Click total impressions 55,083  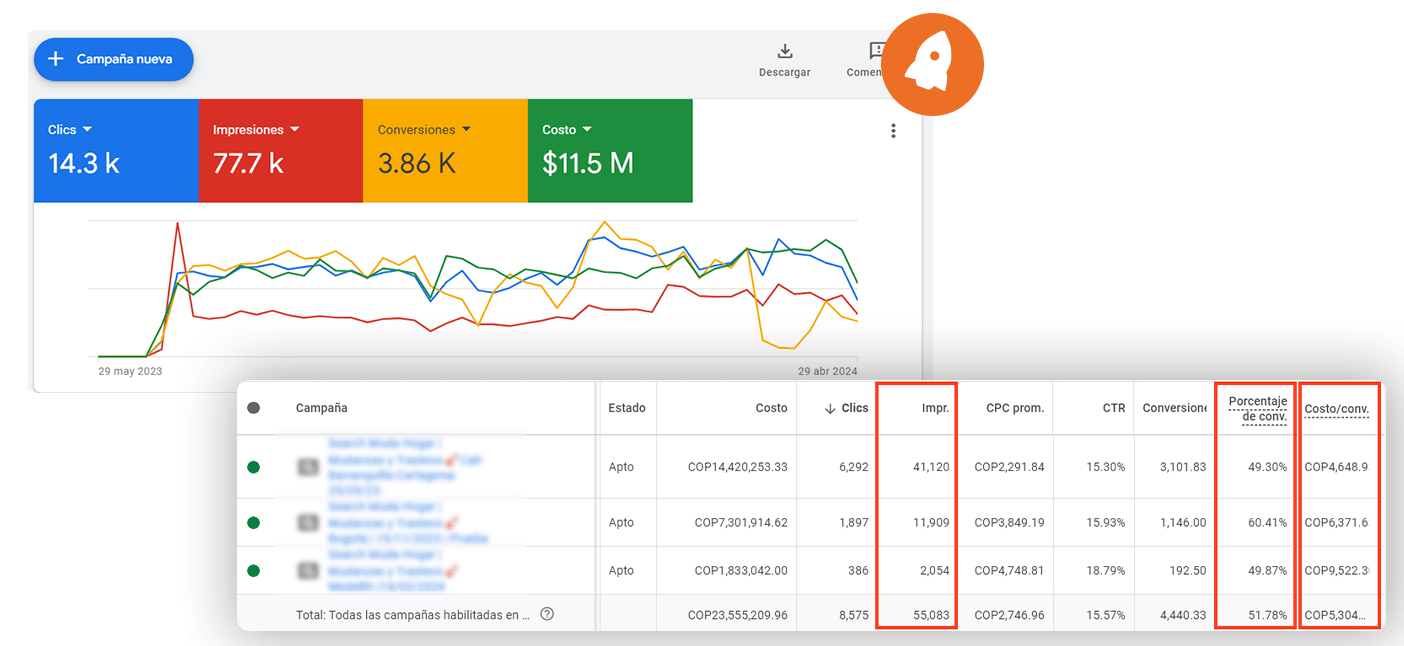coord(931,615)
